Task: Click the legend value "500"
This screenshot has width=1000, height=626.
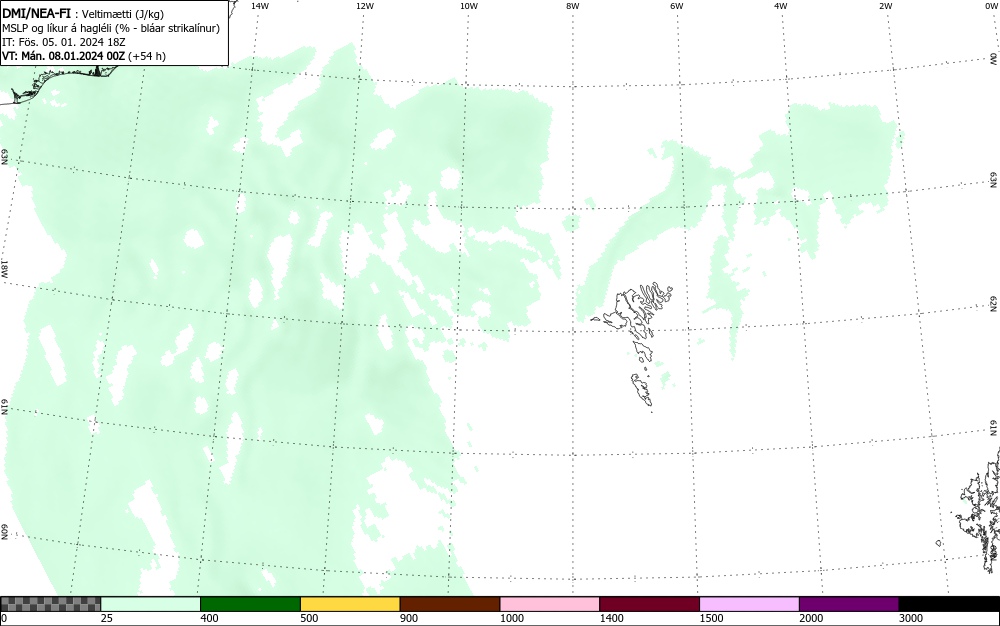Action: coord(309,618)
